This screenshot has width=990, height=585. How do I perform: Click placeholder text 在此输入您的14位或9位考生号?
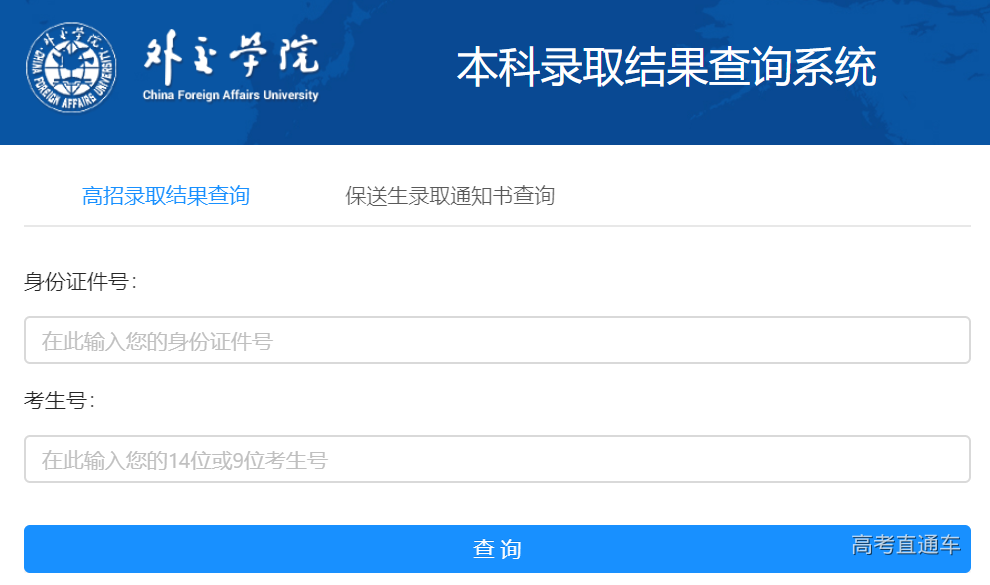[185, 461]
